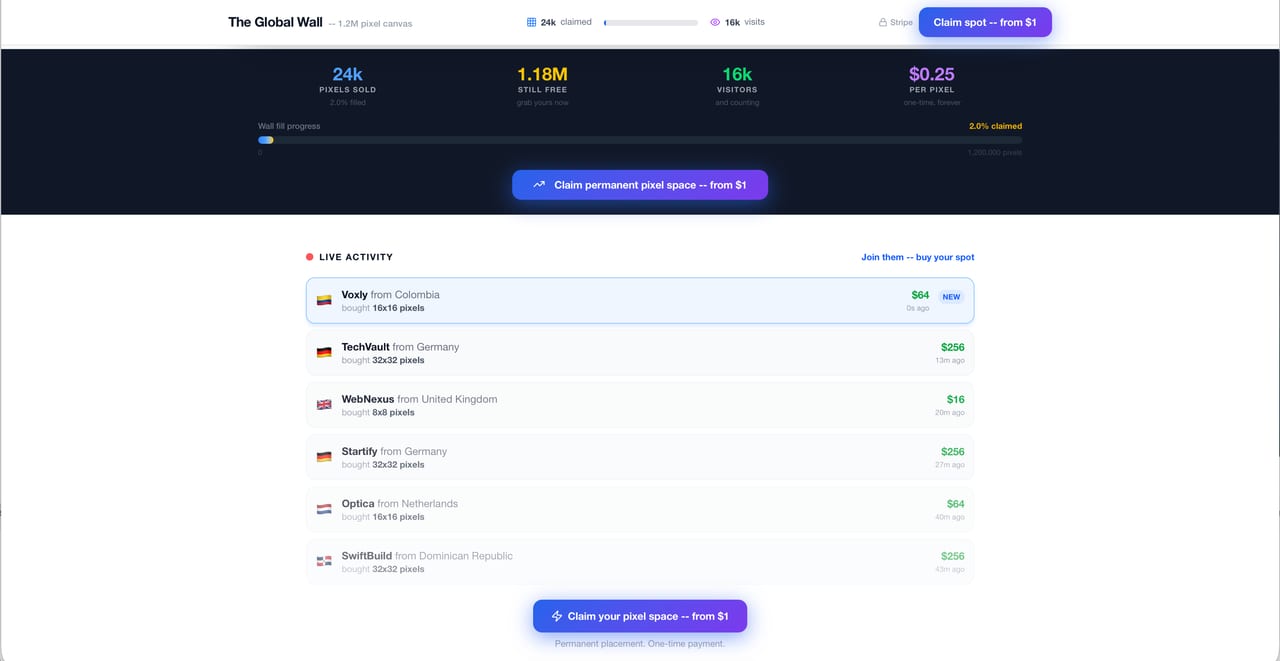Click the LIVE ACTIVITY heading
This screenshot has width=1280, height=661.
tap(356, 257)
